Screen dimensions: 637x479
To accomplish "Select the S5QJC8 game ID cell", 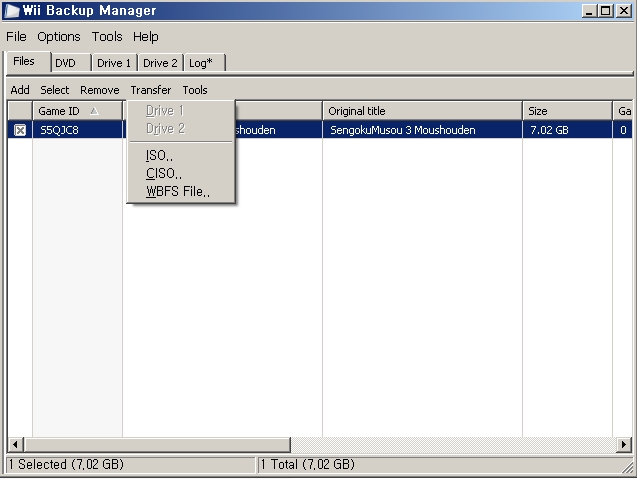I will [x=77, y=130].
